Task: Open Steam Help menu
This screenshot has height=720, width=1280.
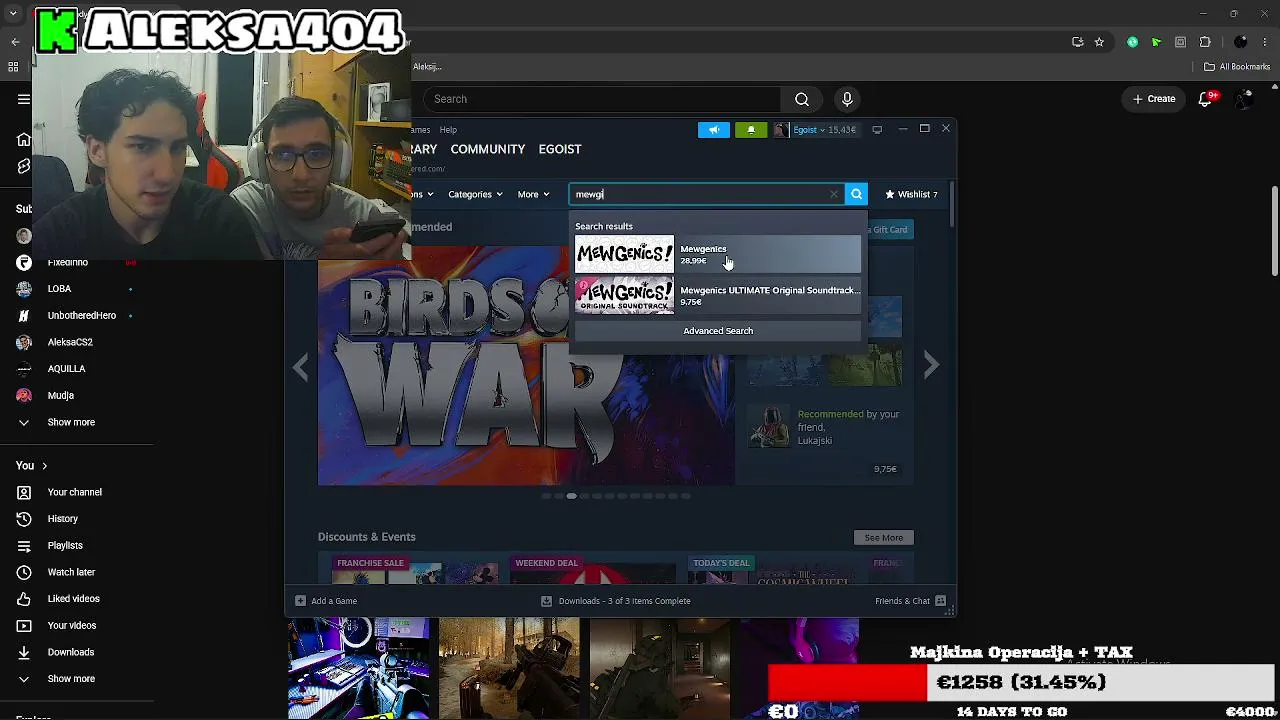Action: pos(448,130)
